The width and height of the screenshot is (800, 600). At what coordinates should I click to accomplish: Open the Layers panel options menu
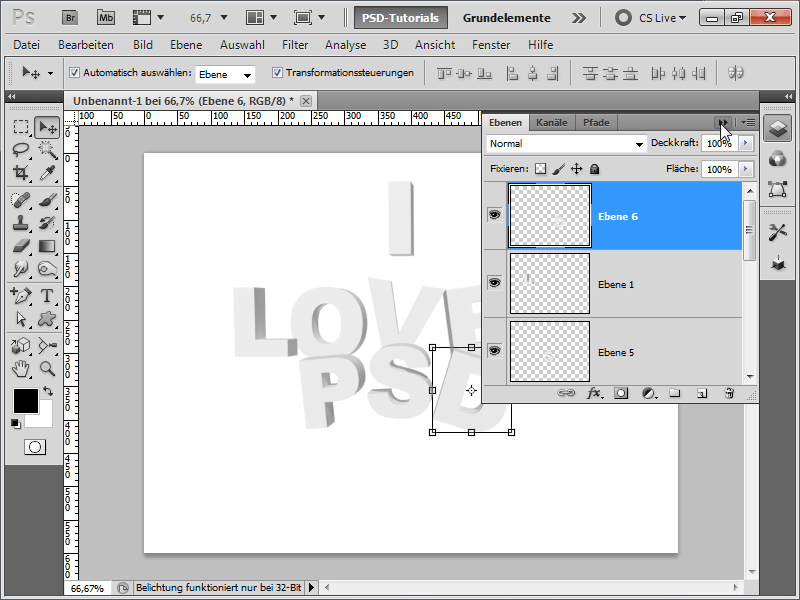point(748,122)
